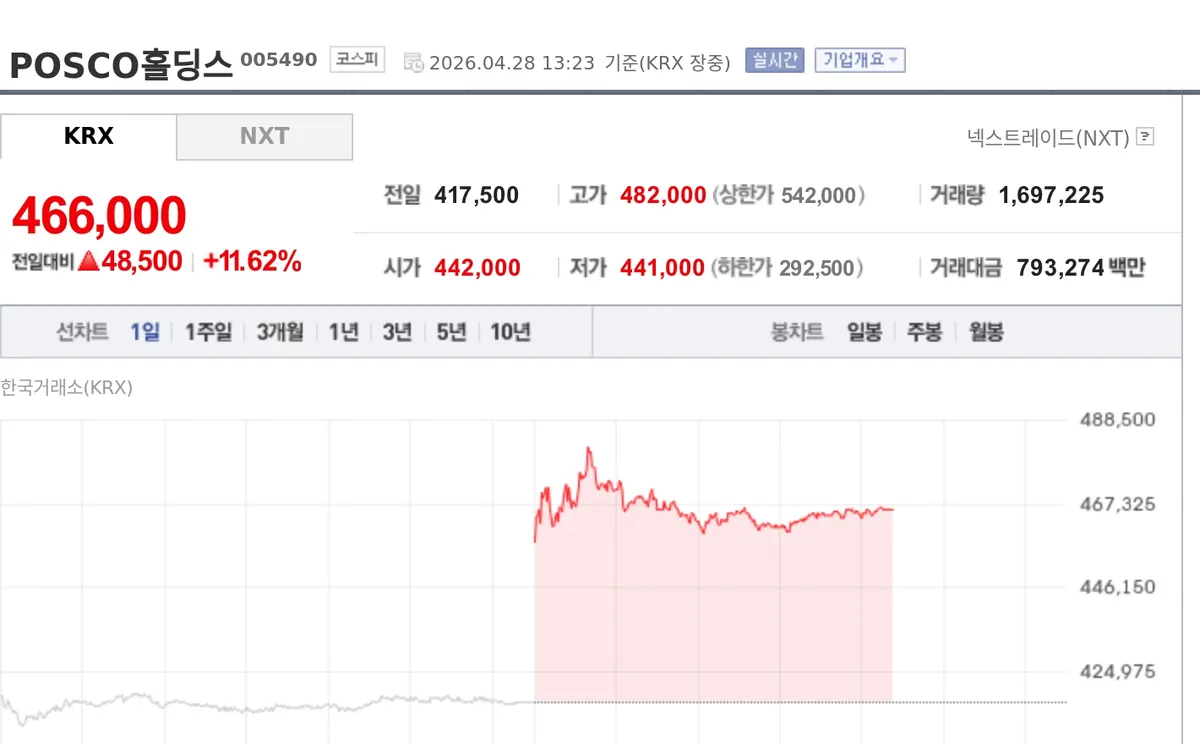Toggle the 실시간 real-time button
This screenshot has height=744, width=1200.
(775, 60)
